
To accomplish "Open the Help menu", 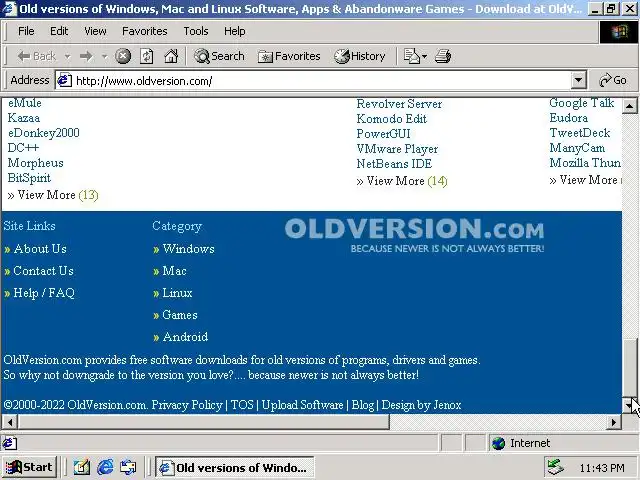I will tap(235, 31).
